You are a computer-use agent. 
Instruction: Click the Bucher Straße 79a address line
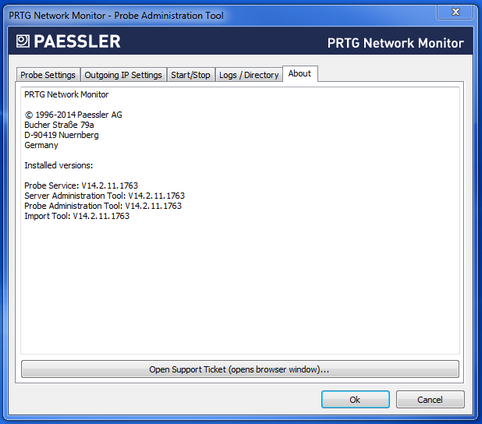click(x=59, y=125)
